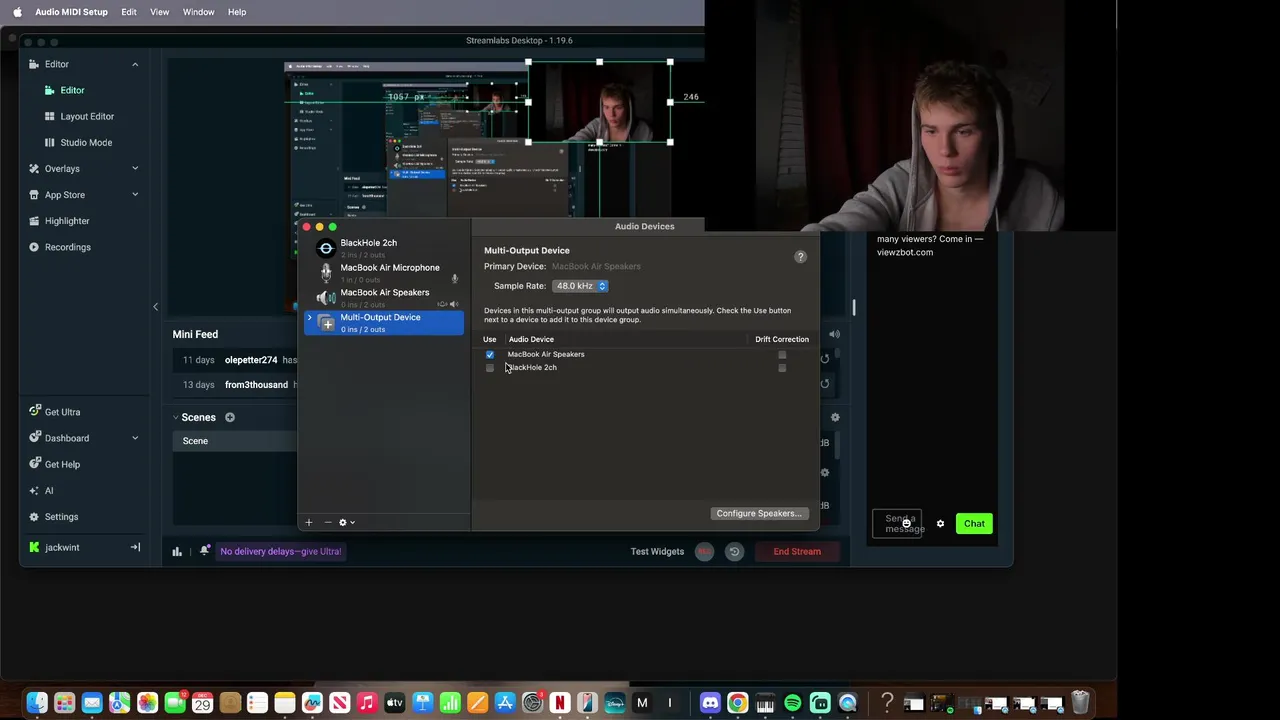Open the Sample Rate 48.0 kHz dropdown

pos(580,286)
